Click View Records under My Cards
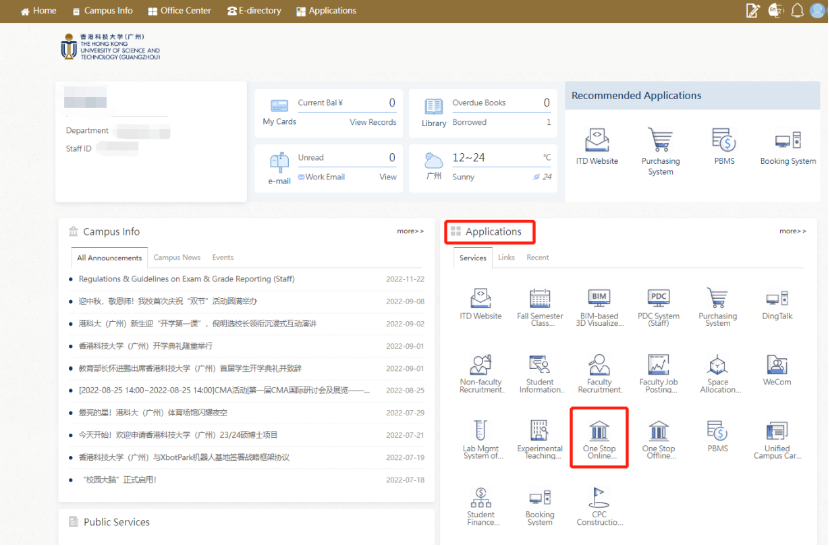Image resolution: width=829 pixels, height=546 pixels. [x=373, y=122]
